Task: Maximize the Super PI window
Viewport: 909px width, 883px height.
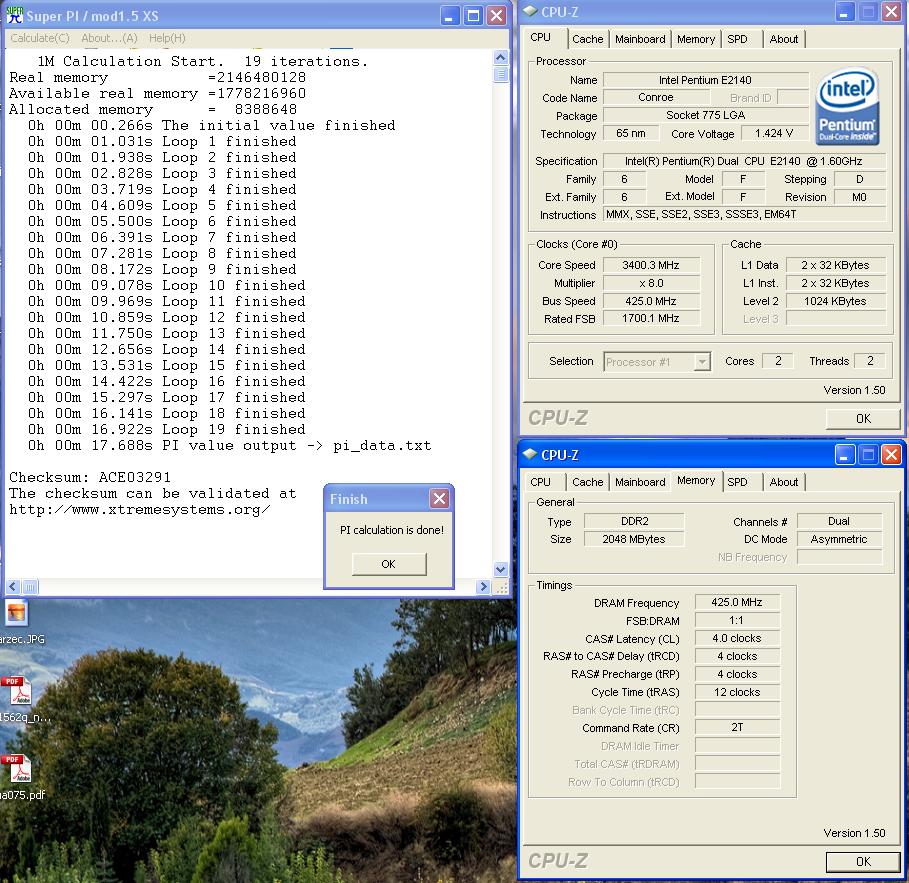Action: click(473, 16)
